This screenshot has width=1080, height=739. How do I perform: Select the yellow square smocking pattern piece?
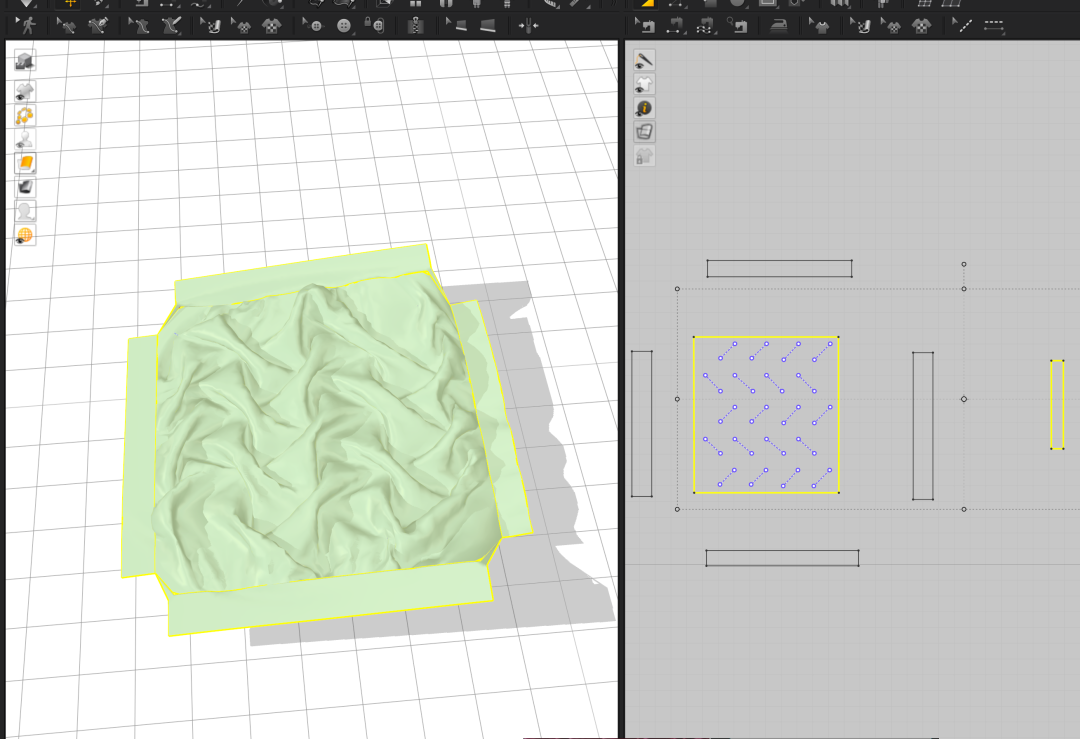[x=766, y=415]
